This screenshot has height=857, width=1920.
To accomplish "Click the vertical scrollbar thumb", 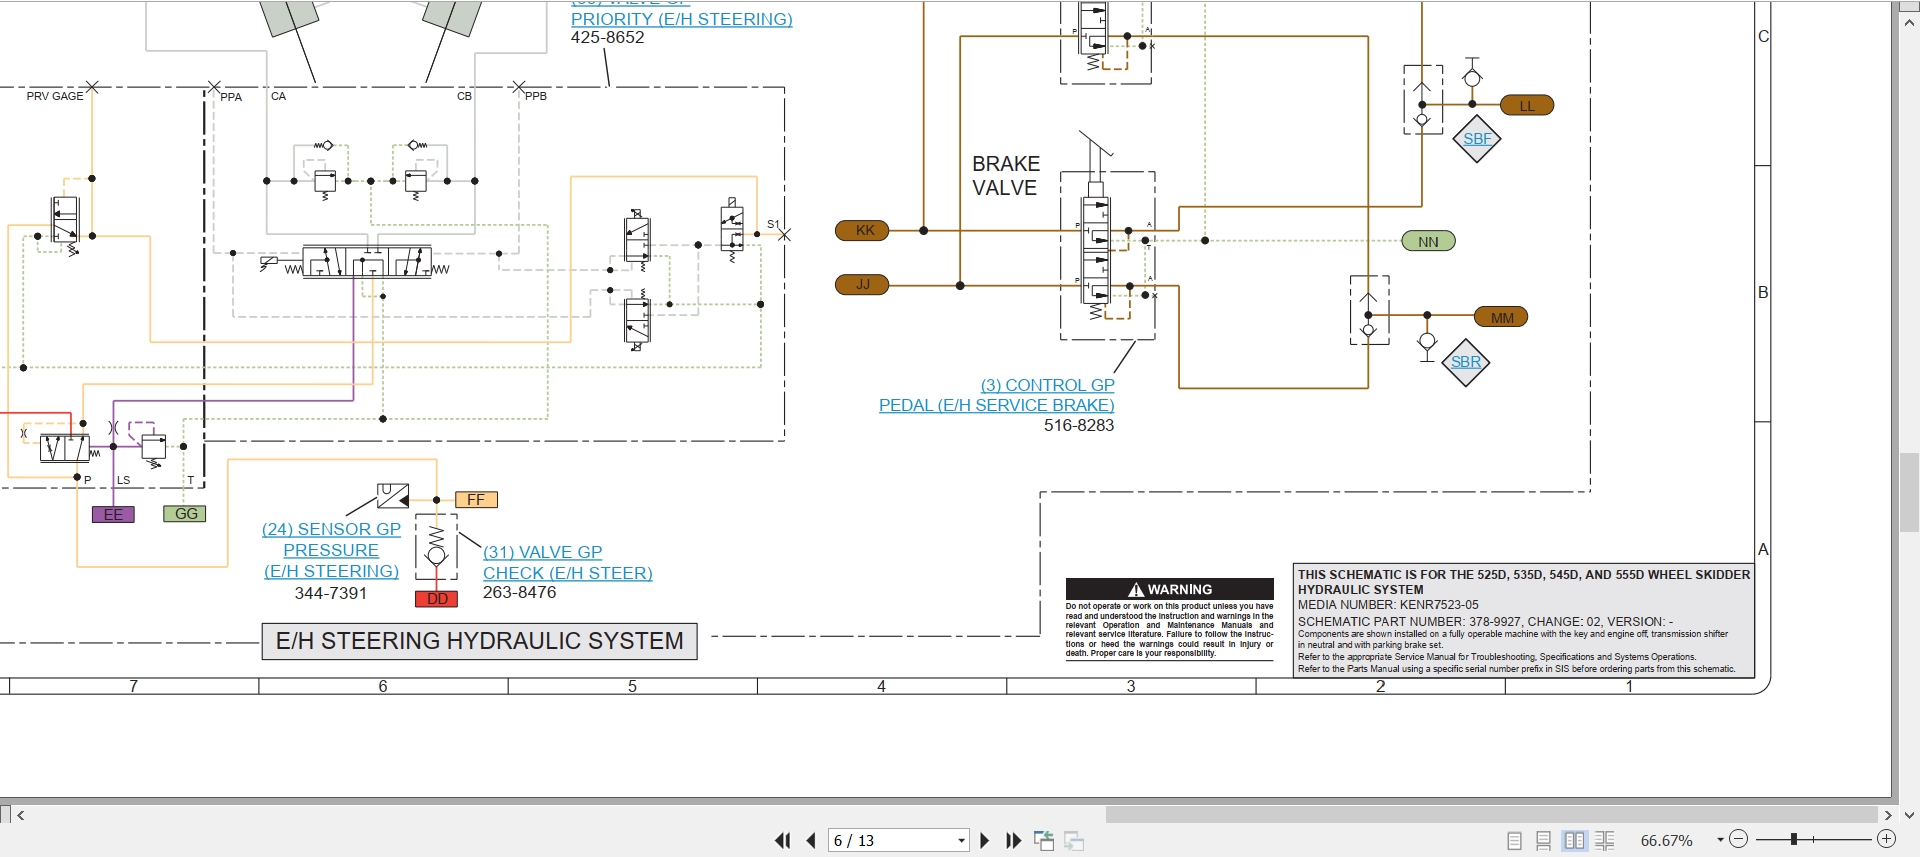I will pyautogui.click(x=1908, y=492).
